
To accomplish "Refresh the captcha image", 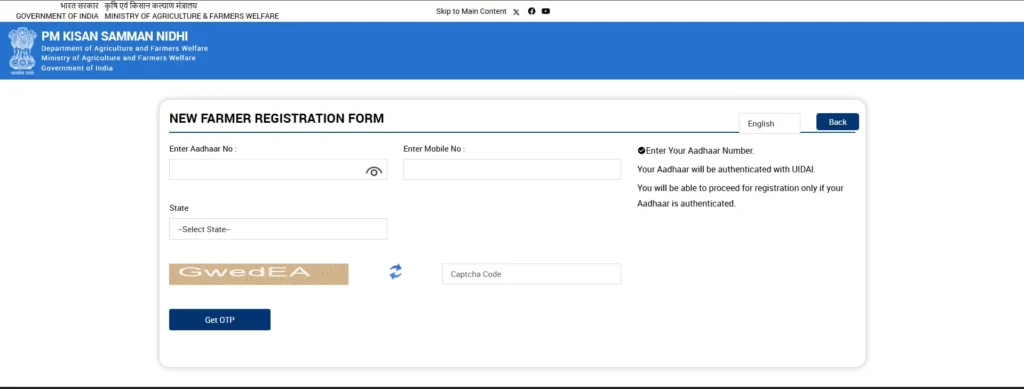I will (x=396, y=272).
